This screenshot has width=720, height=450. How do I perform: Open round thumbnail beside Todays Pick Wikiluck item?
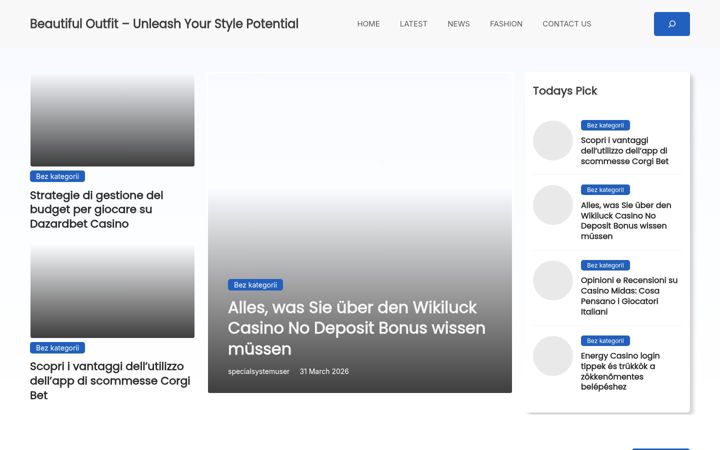click(553, 205)
